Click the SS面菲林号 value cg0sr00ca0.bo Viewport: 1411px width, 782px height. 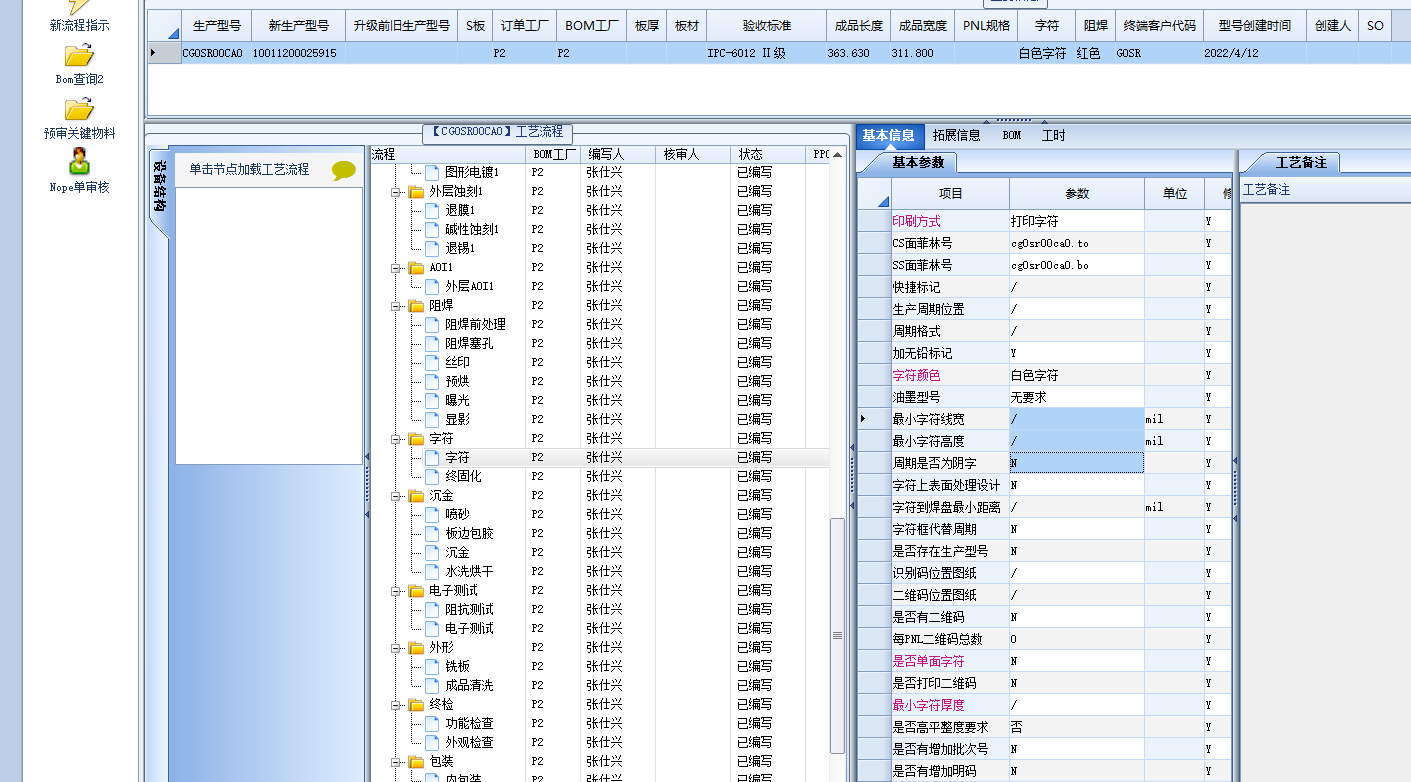tap(1050, 265)
